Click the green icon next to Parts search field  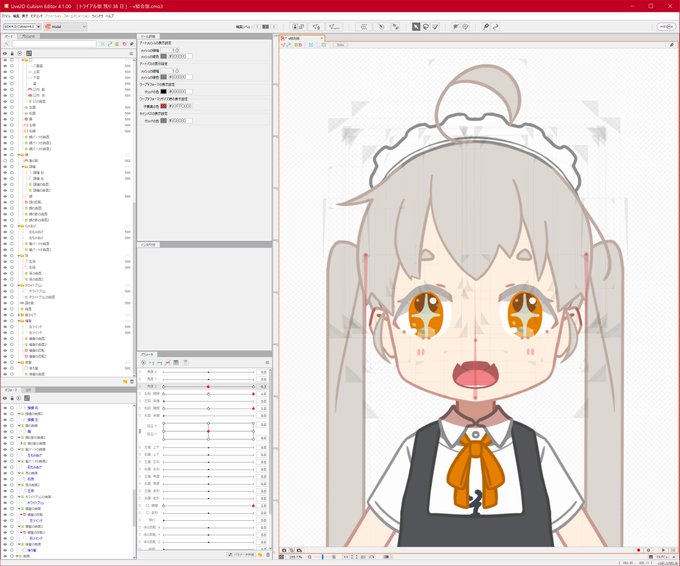(x=117, y=44)
